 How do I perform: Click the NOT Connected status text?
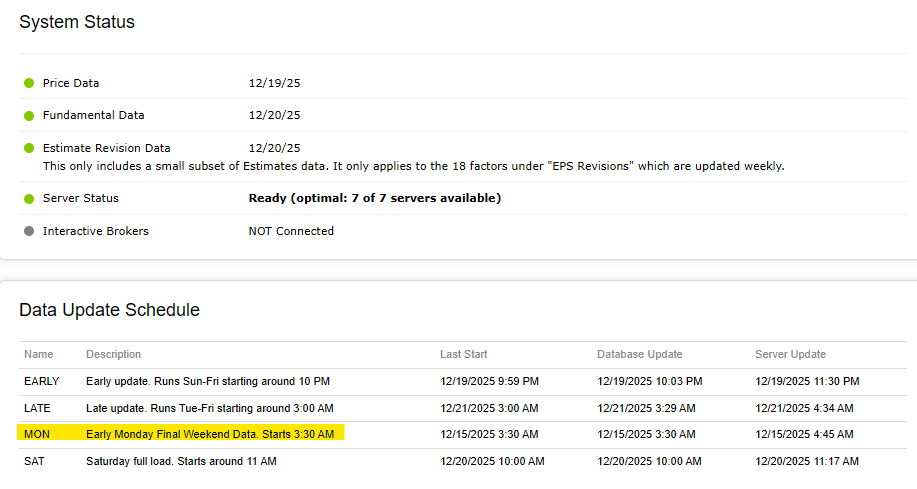click(x=291, y=231)
